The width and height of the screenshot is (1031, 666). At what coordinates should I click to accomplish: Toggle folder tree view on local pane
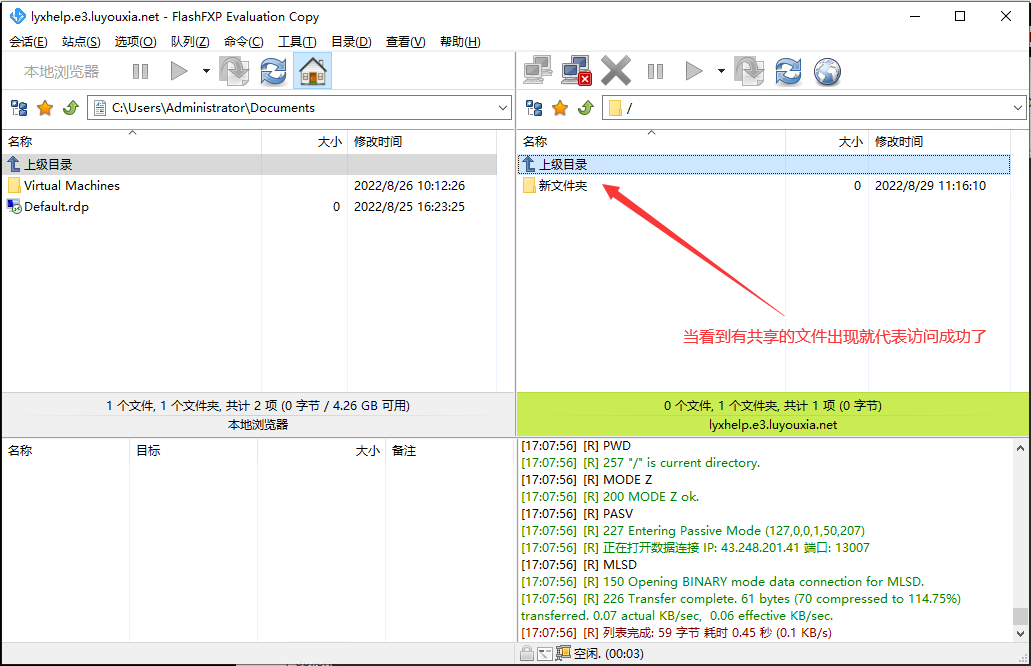18,107
